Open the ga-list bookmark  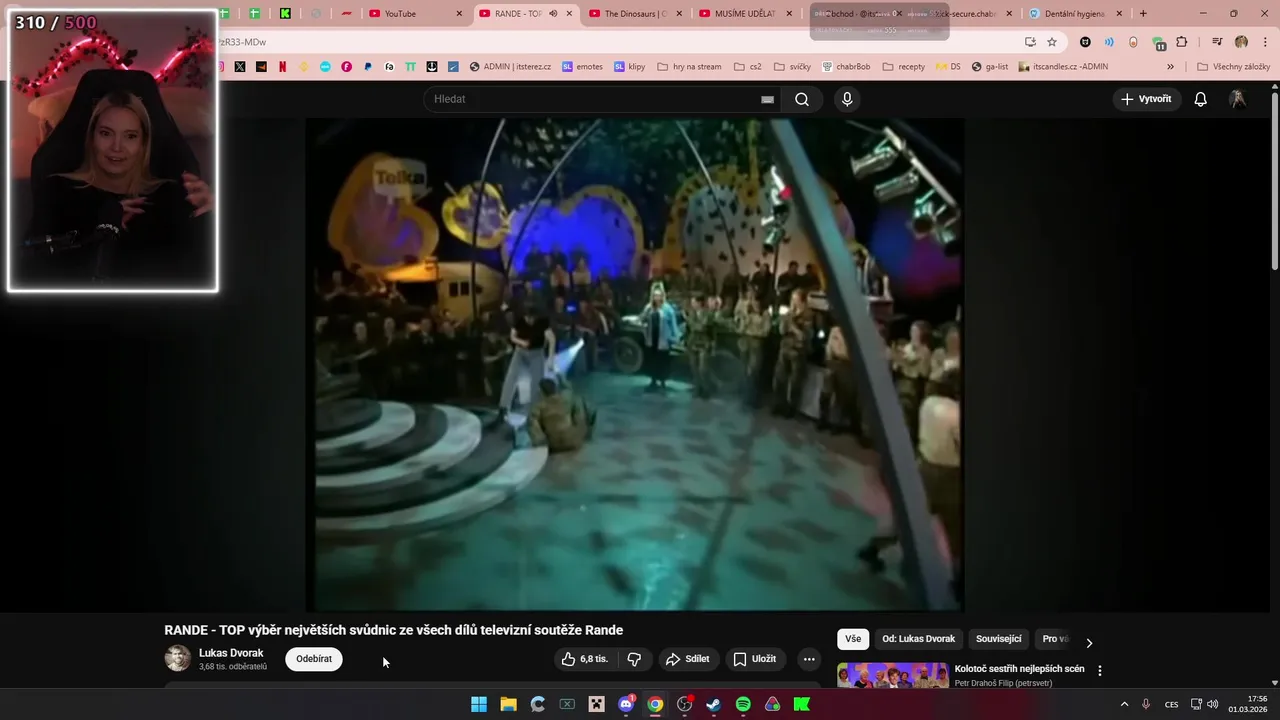[990, 67]
